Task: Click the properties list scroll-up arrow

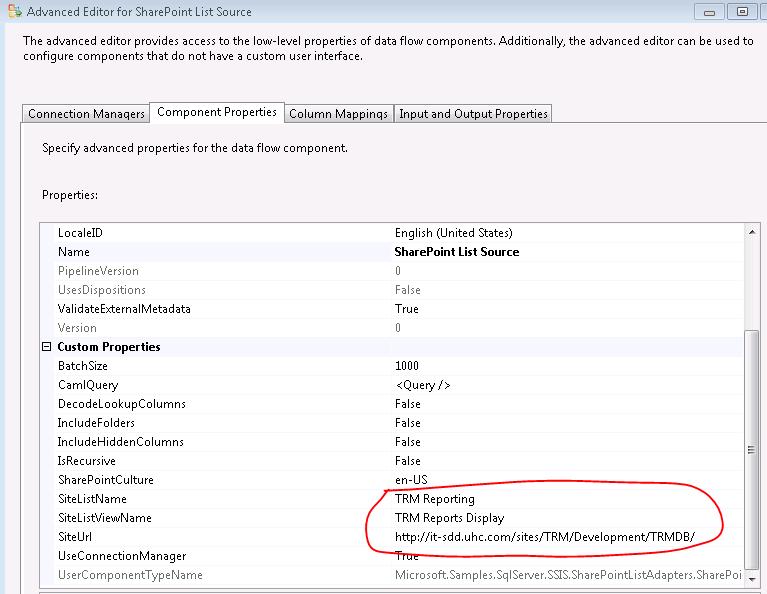Action: [x=751, y=233]
